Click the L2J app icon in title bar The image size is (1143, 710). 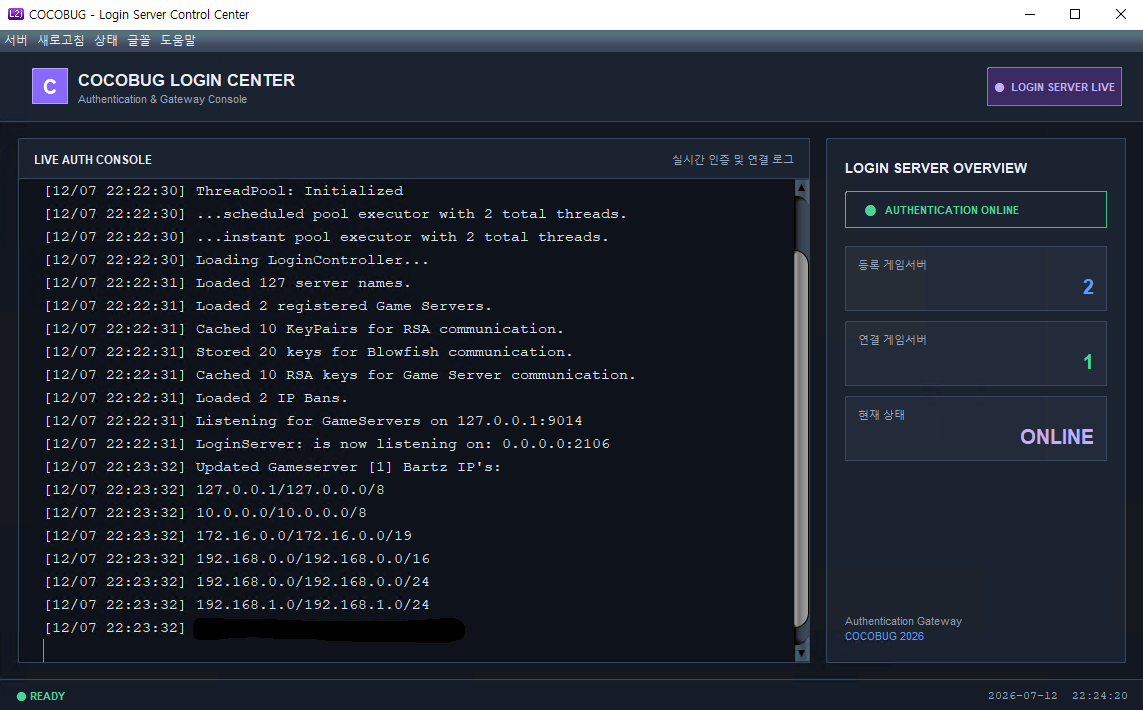pyautogui.click(x=15, y=14)
